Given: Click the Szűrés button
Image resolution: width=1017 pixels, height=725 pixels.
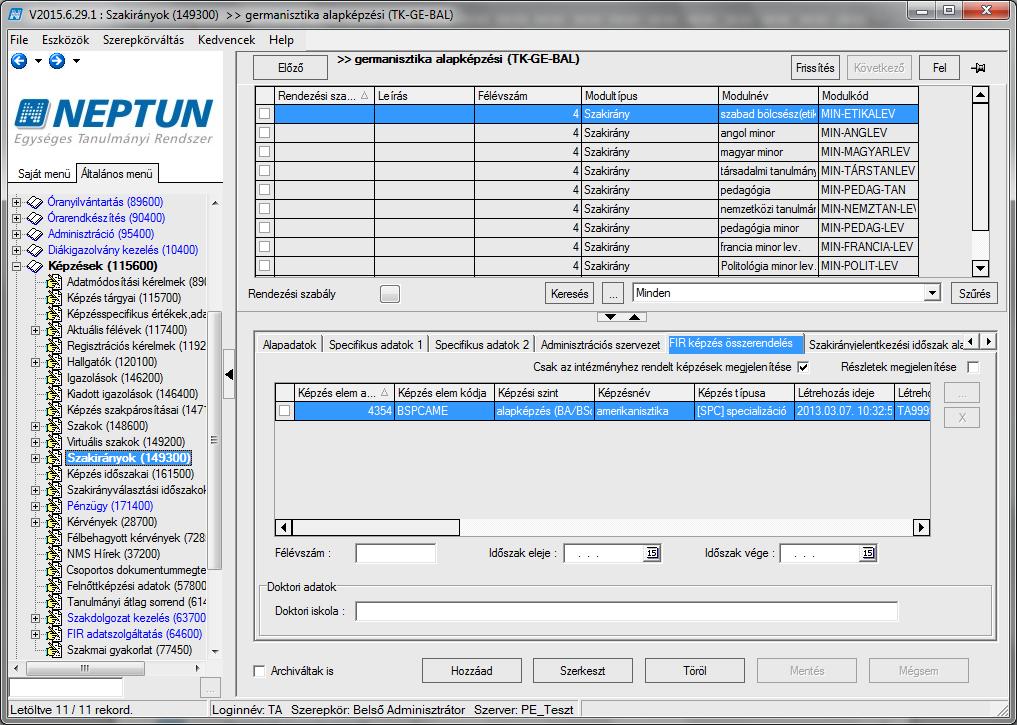Looking at the screenshot, I should pyautogui.click(x=974, y=294).
